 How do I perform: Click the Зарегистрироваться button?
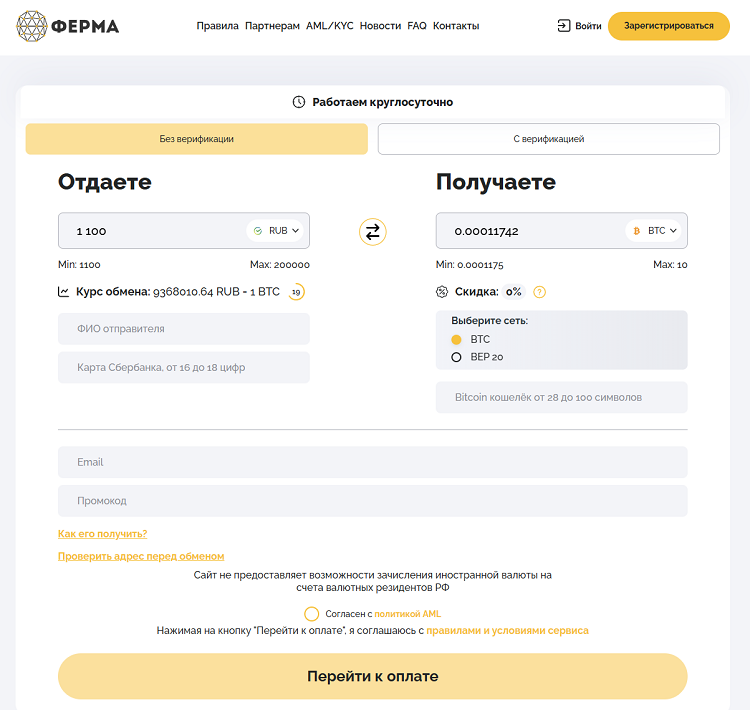(x=668, y=26)
